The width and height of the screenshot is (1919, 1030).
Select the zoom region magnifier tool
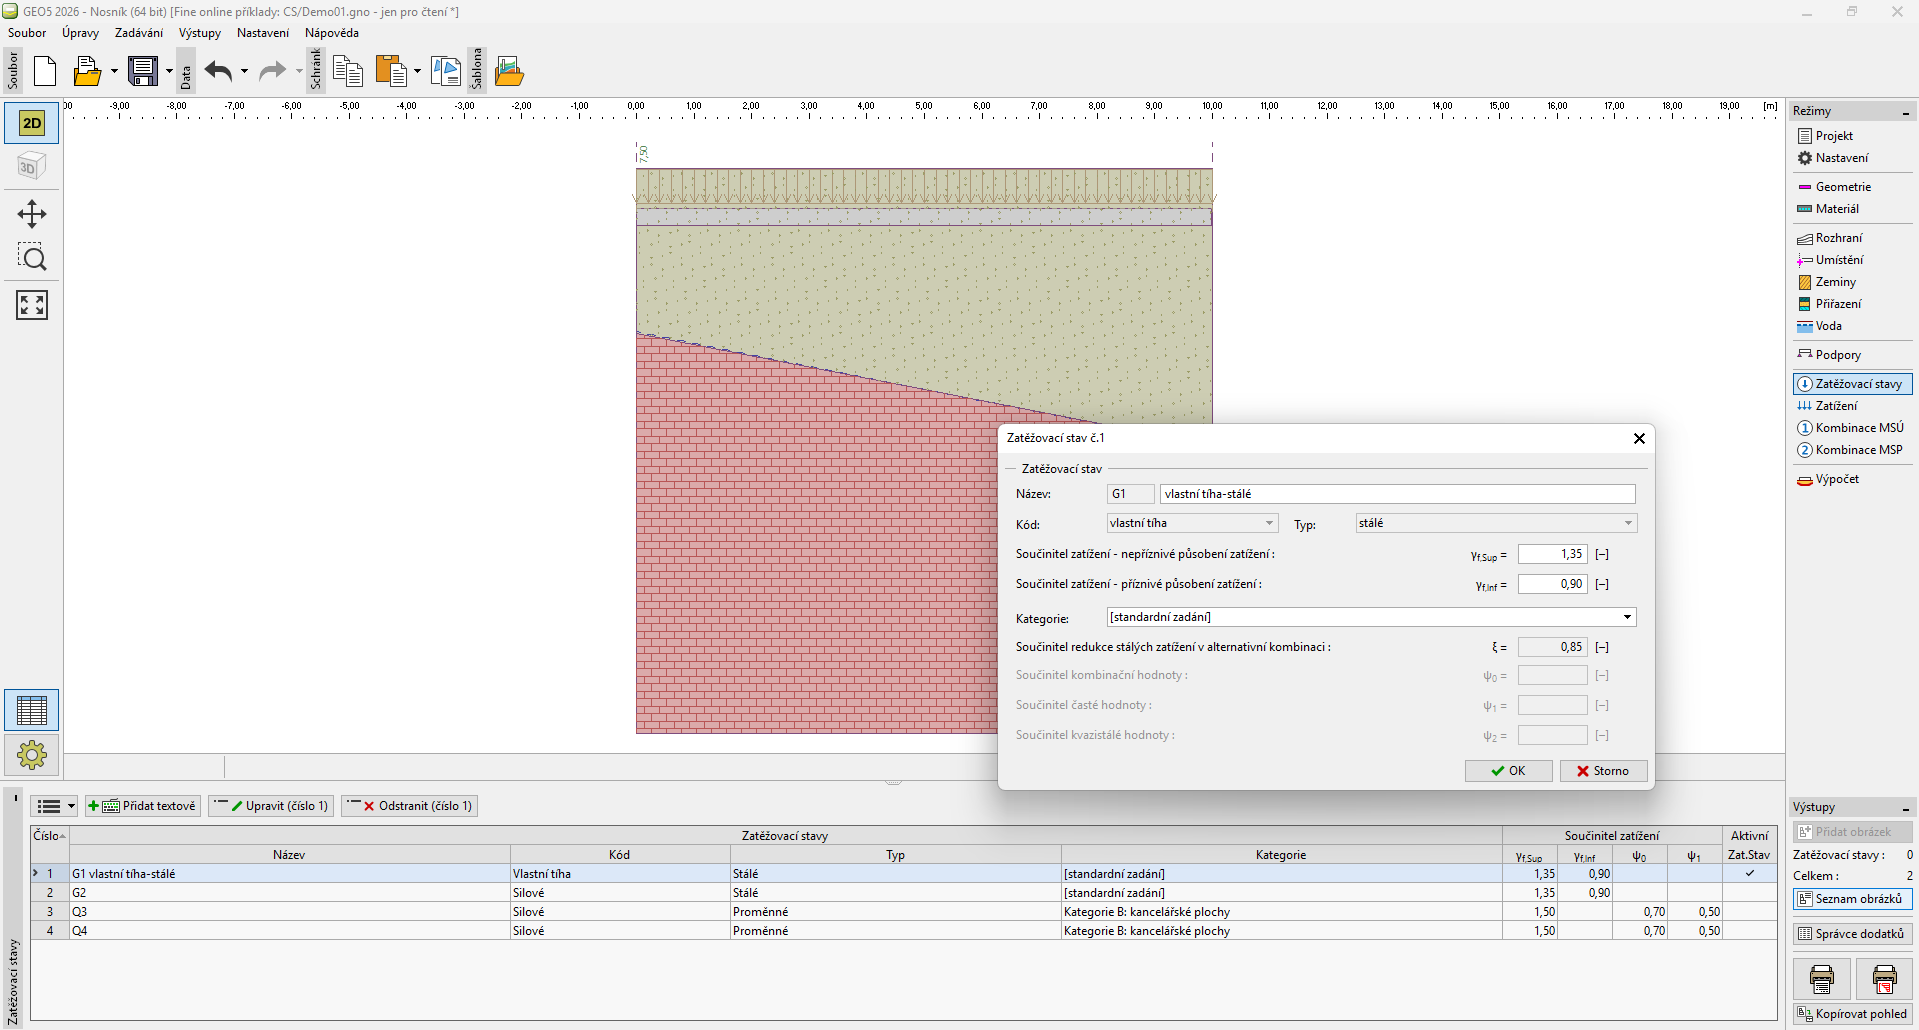[32, 258]
